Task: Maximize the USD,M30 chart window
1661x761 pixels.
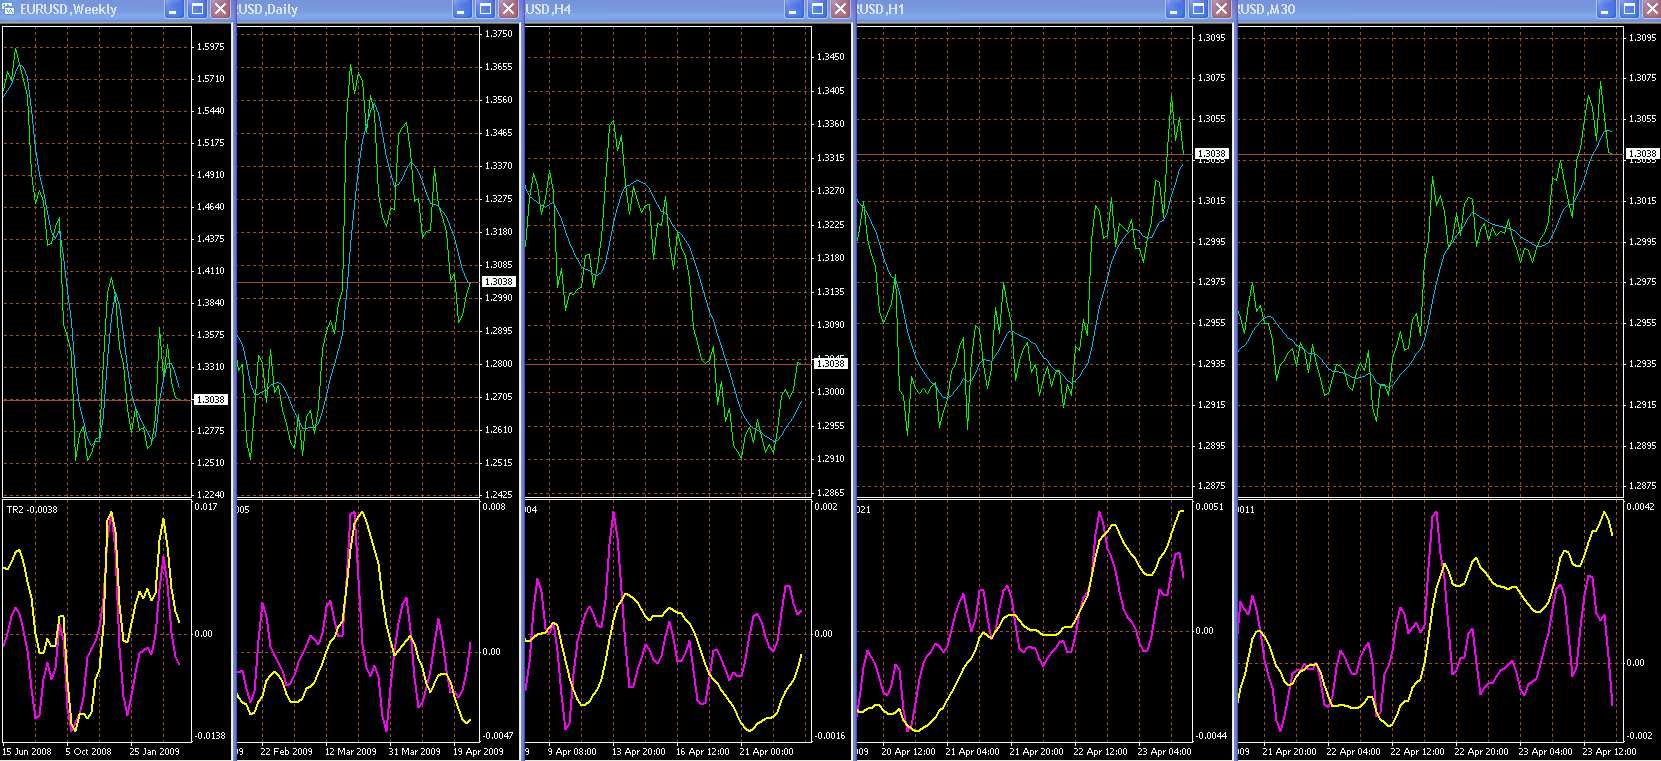Action: click(x=1629, y=9)
